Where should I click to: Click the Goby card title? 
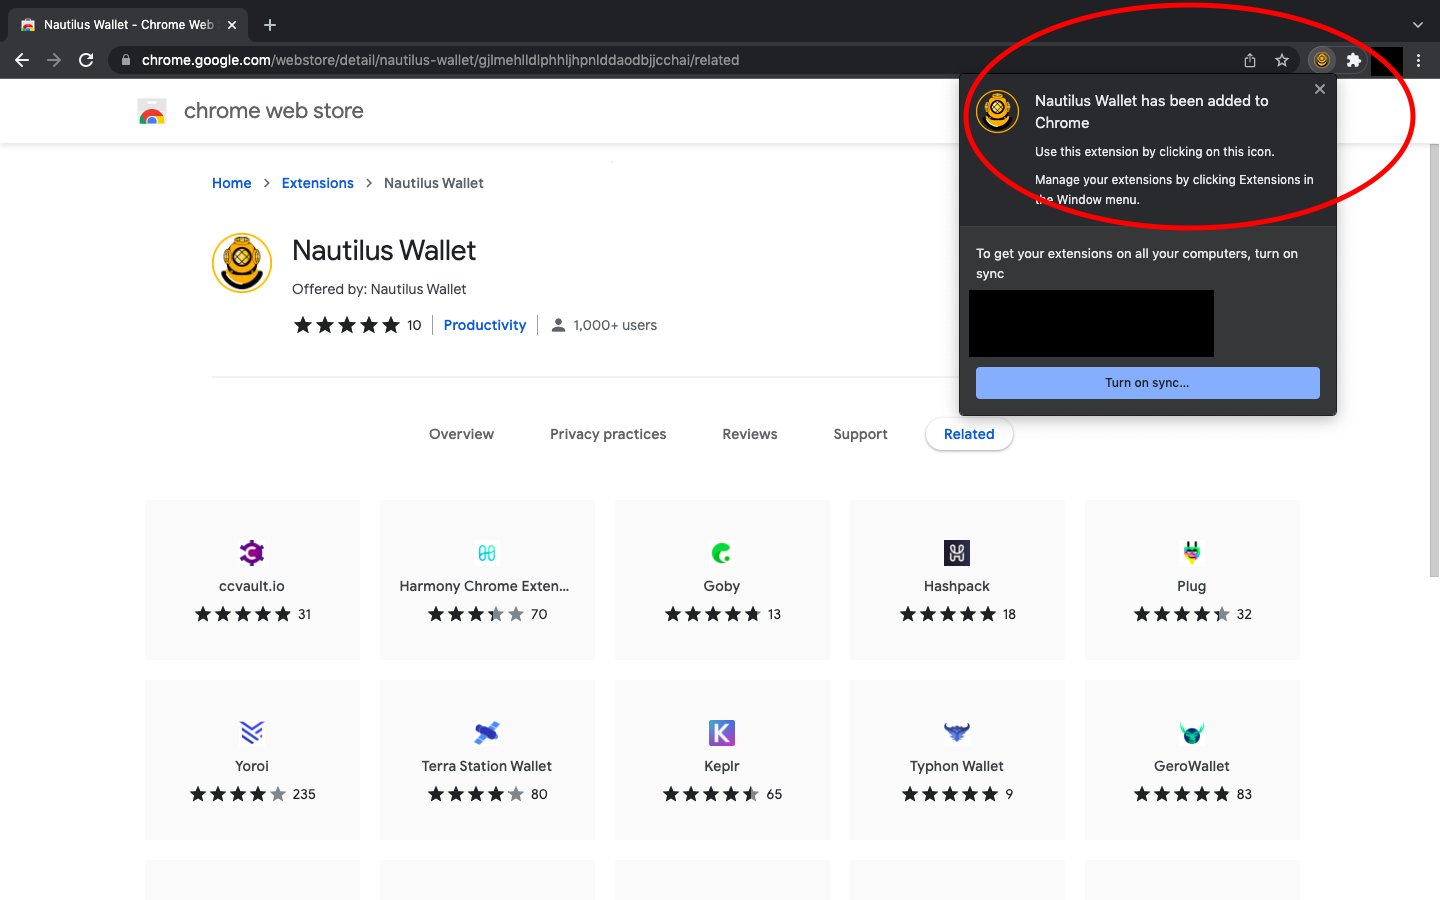(722, 586)
